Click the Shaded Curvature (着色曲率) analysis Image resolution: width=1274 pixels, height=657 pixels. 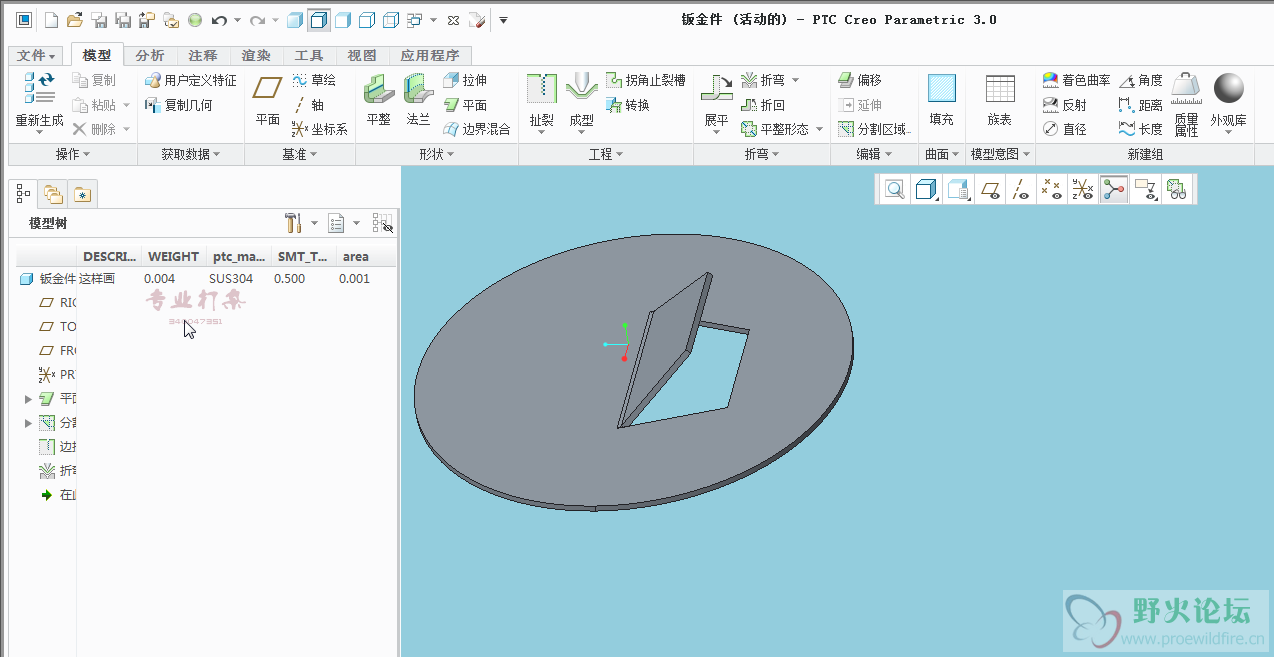coord(1076,80)
